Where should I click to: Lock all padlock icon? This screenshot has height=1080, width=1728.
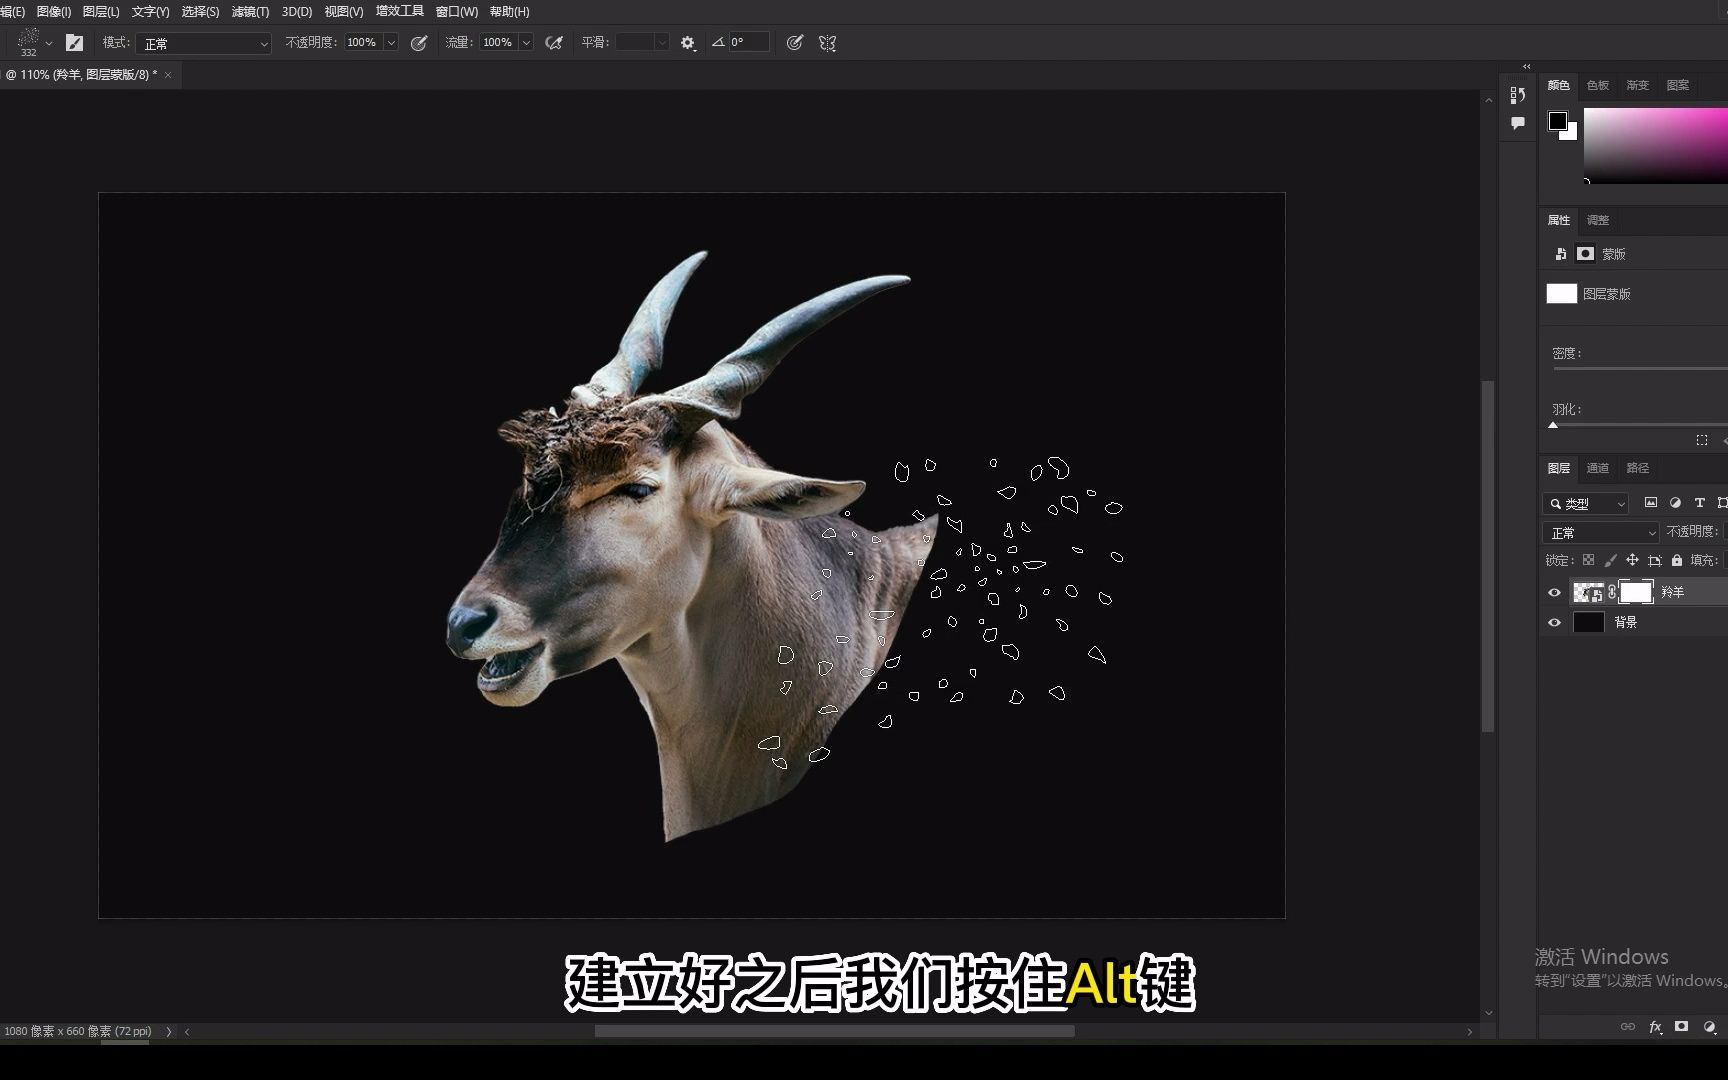coord(1677,560)
